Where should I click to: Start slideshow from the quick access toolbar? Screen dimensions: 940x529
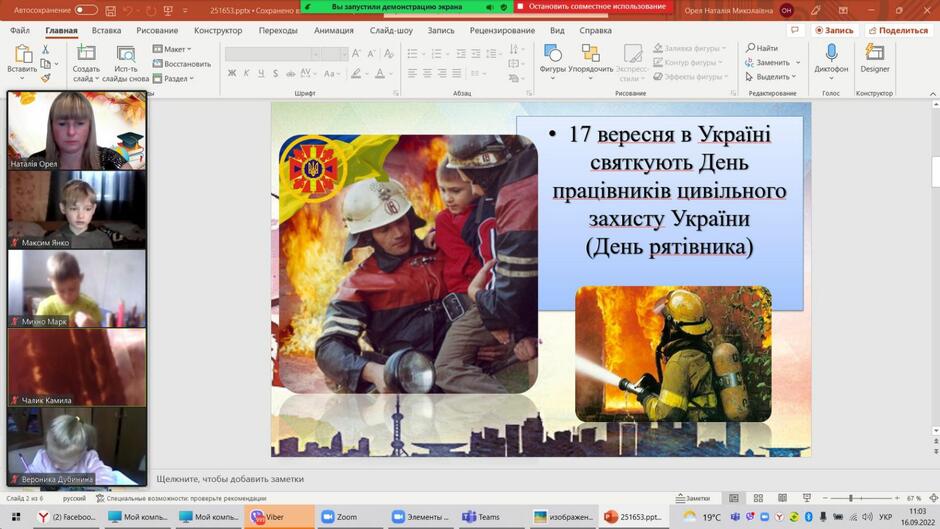168,11
